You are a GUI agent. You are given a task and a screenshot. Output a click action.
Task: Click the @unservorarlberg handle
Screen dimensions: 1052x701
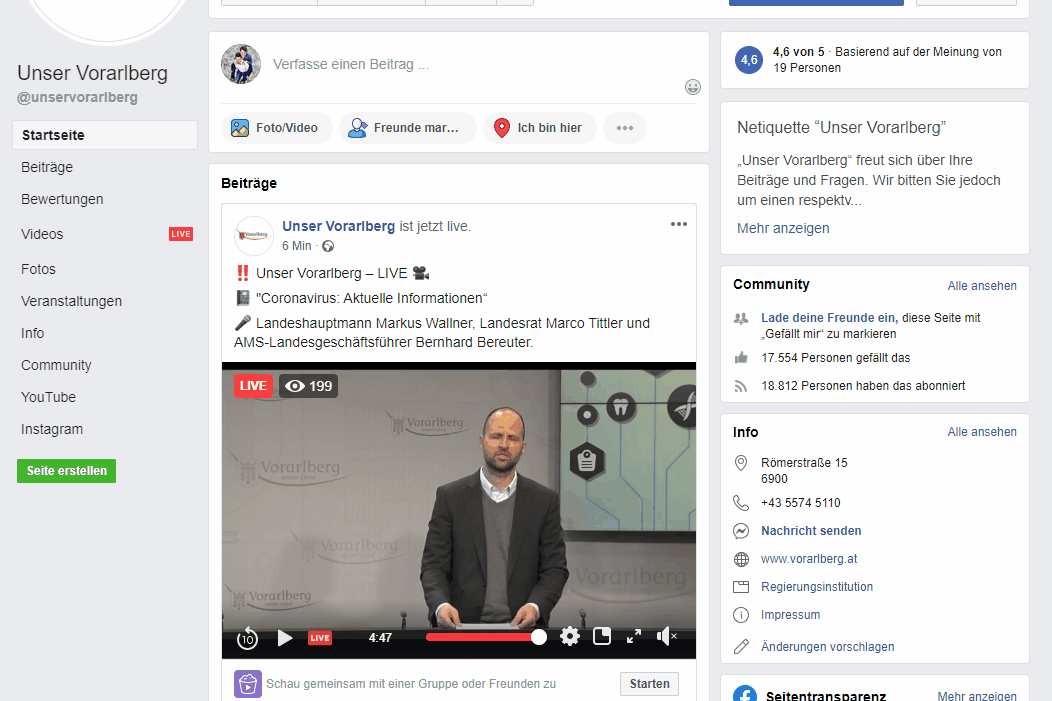coord(77,97)
